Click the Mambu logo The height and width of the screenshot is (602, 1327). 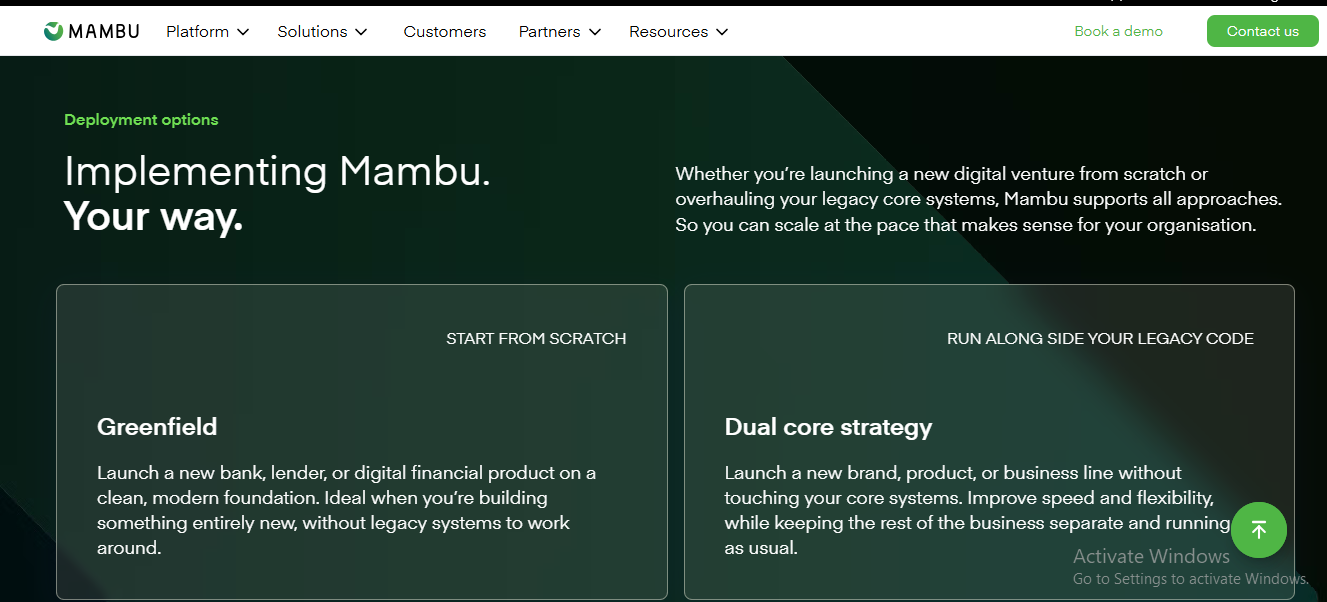coord(91,31)
